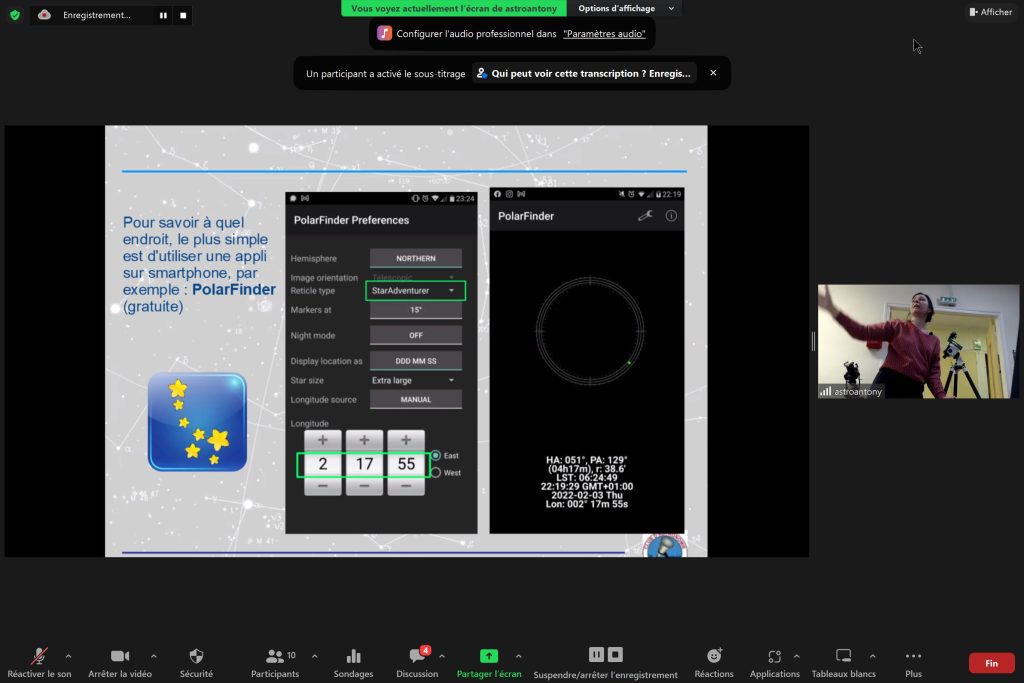Screen dimensions: 1024x683
Task: Click the Afficher view button
Action: (x=991, y=12)
